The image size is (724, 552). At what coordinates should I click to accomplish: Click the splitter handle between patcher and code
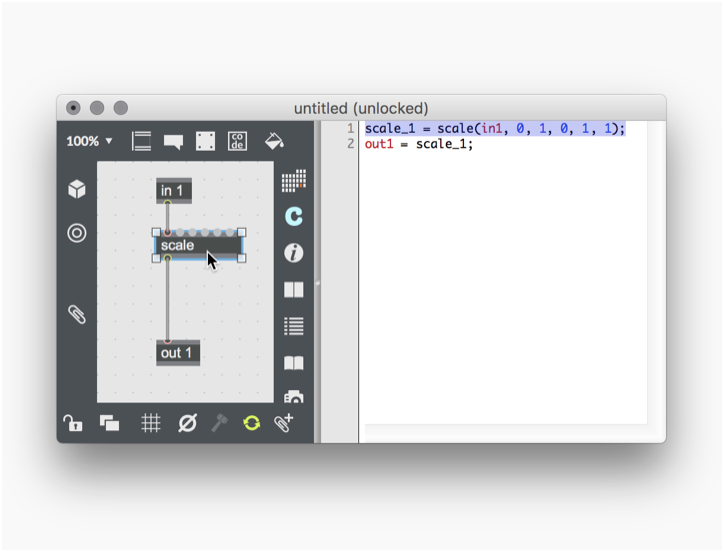tap(317, 282)
